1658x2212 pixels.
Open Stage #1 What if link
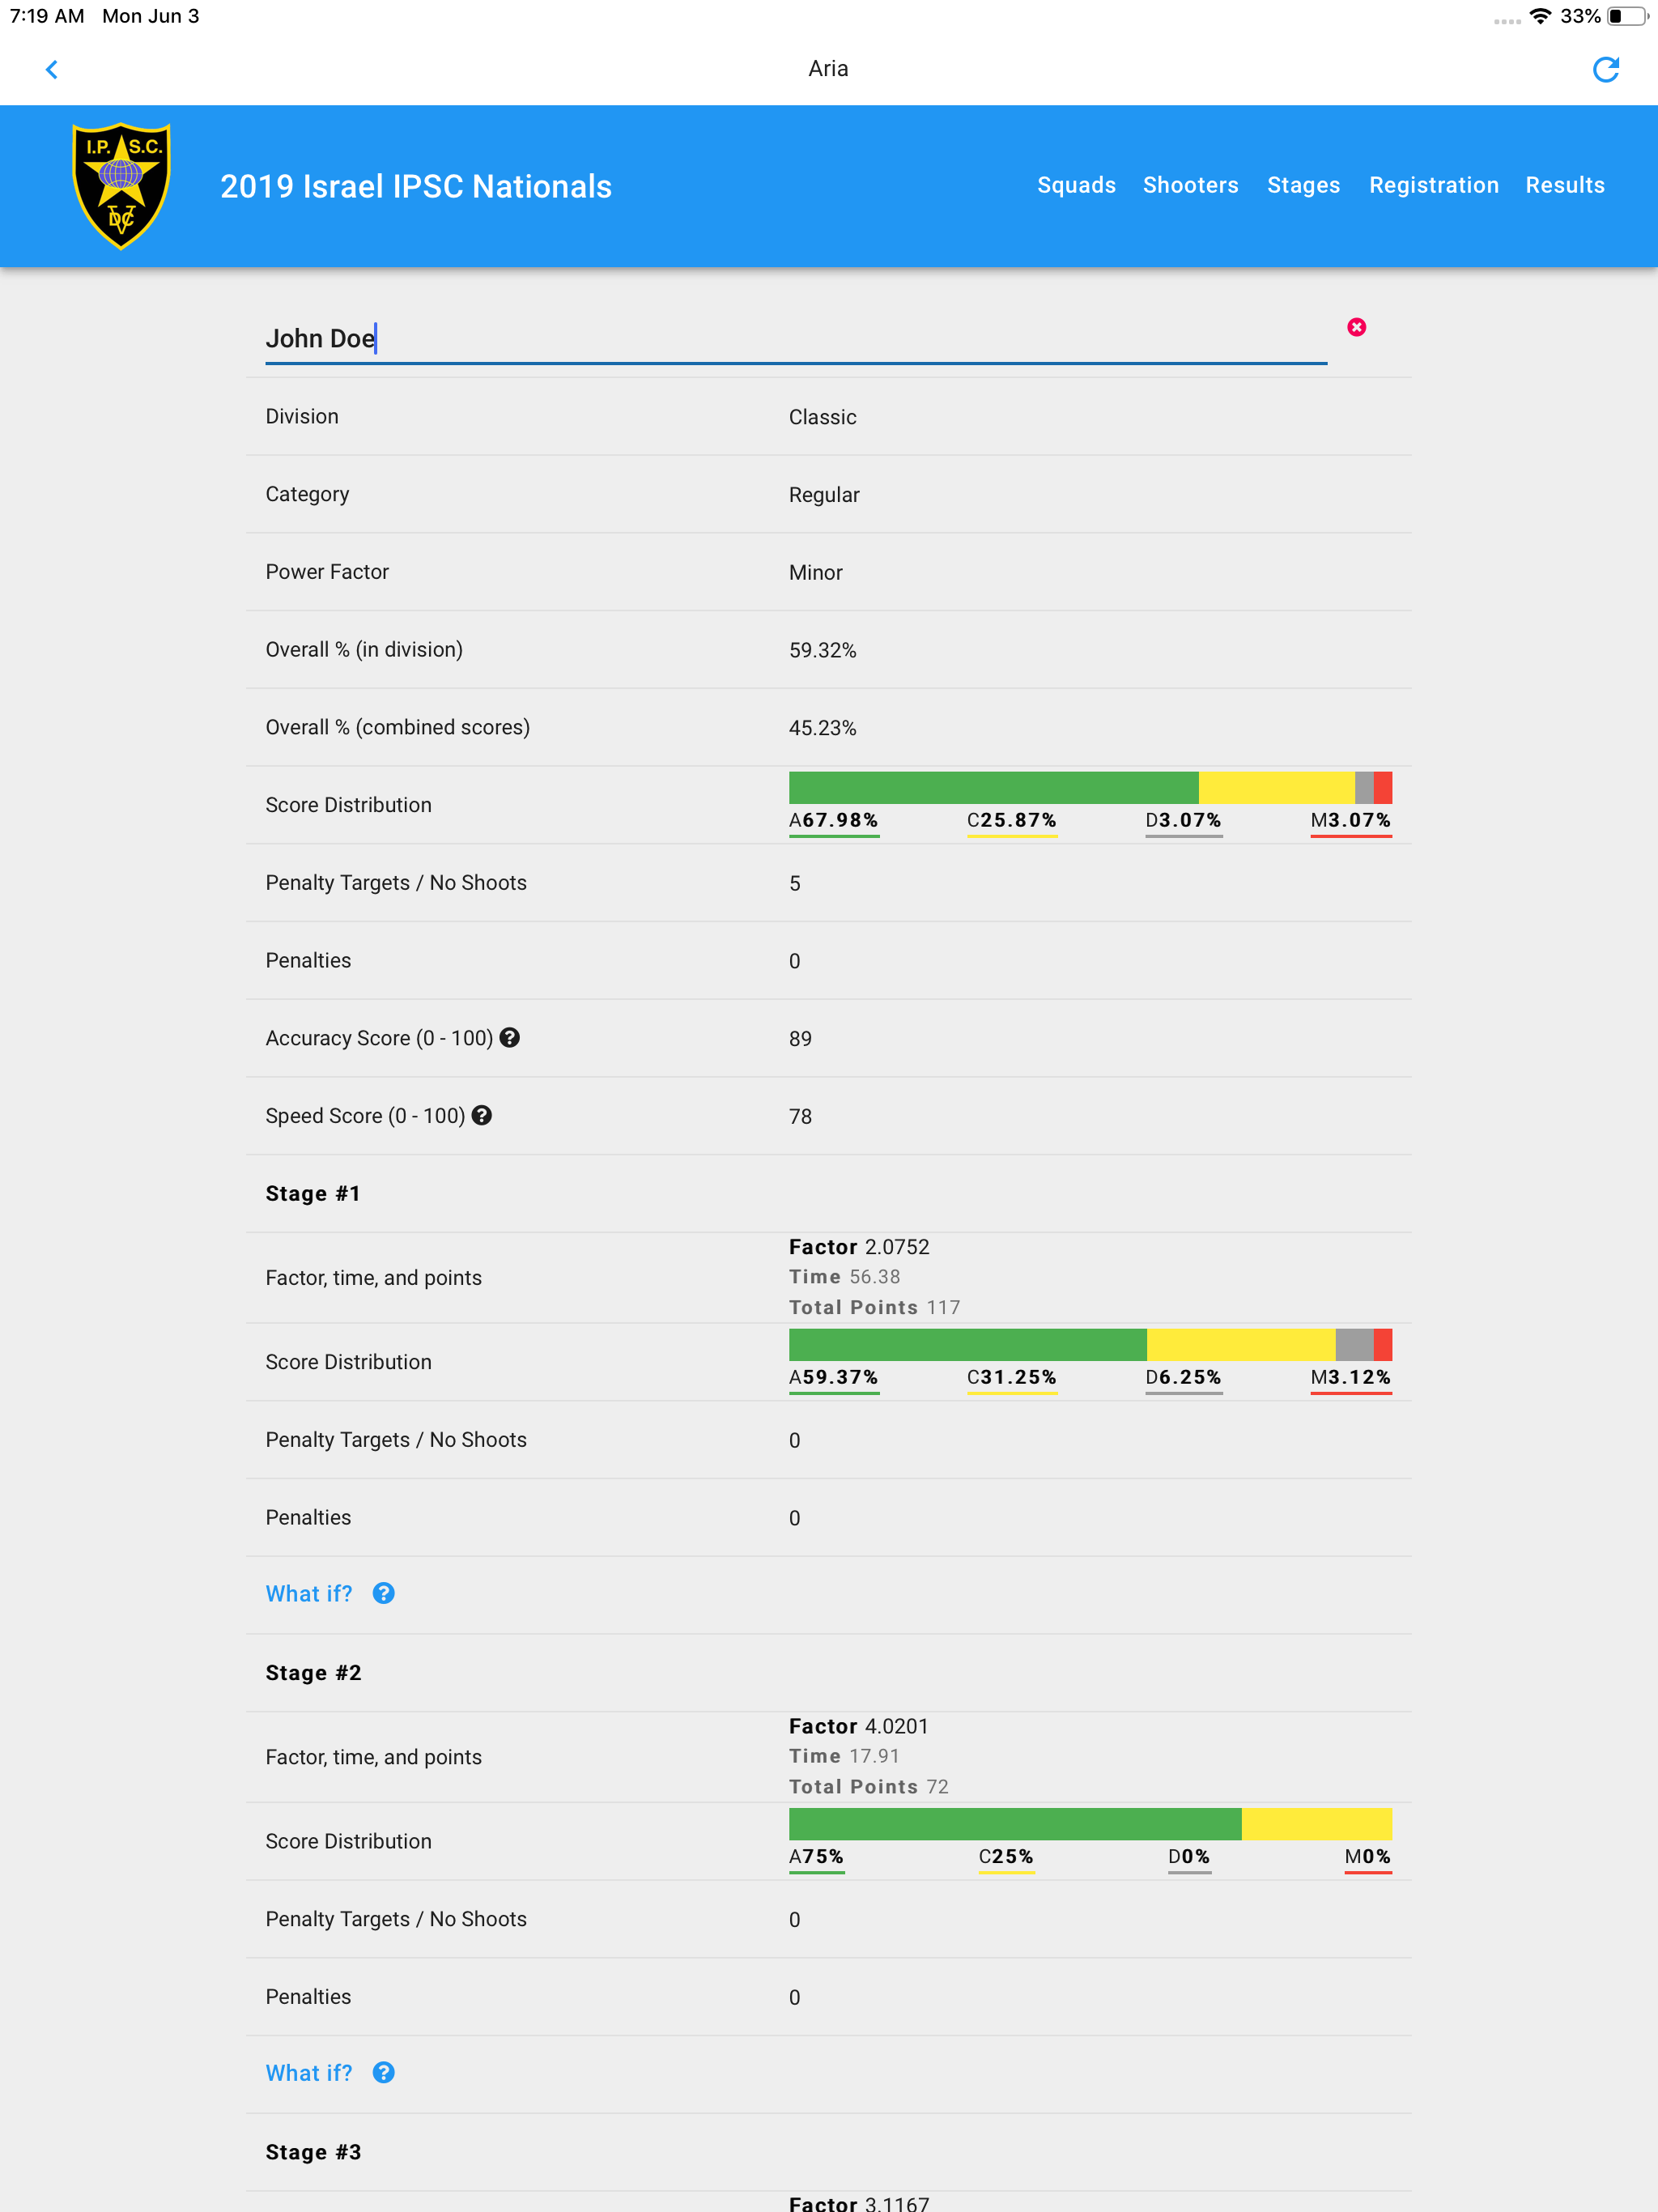click(309, 1594)
